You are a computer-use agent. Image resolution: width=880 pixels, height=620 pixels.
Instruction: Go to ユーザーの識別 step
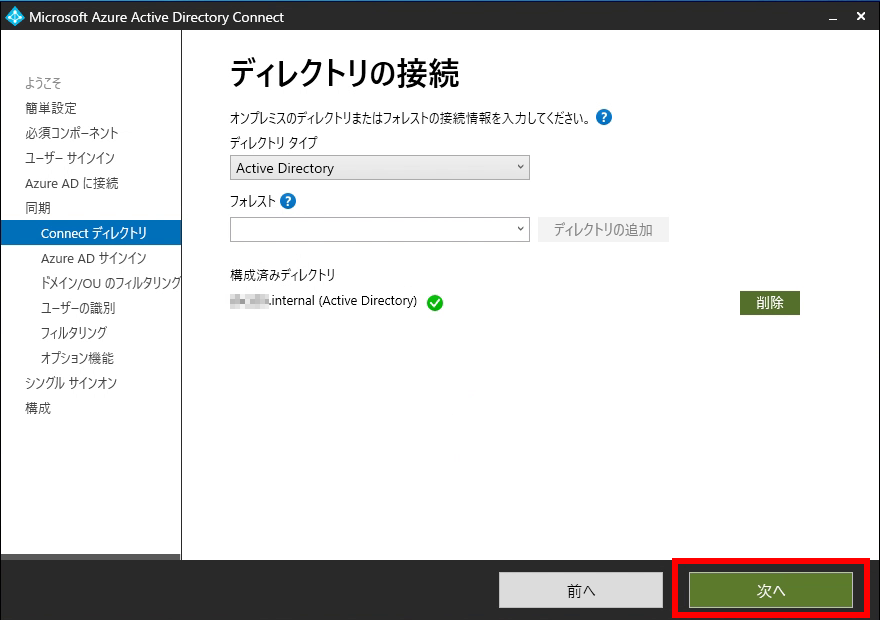pos(78,308)
